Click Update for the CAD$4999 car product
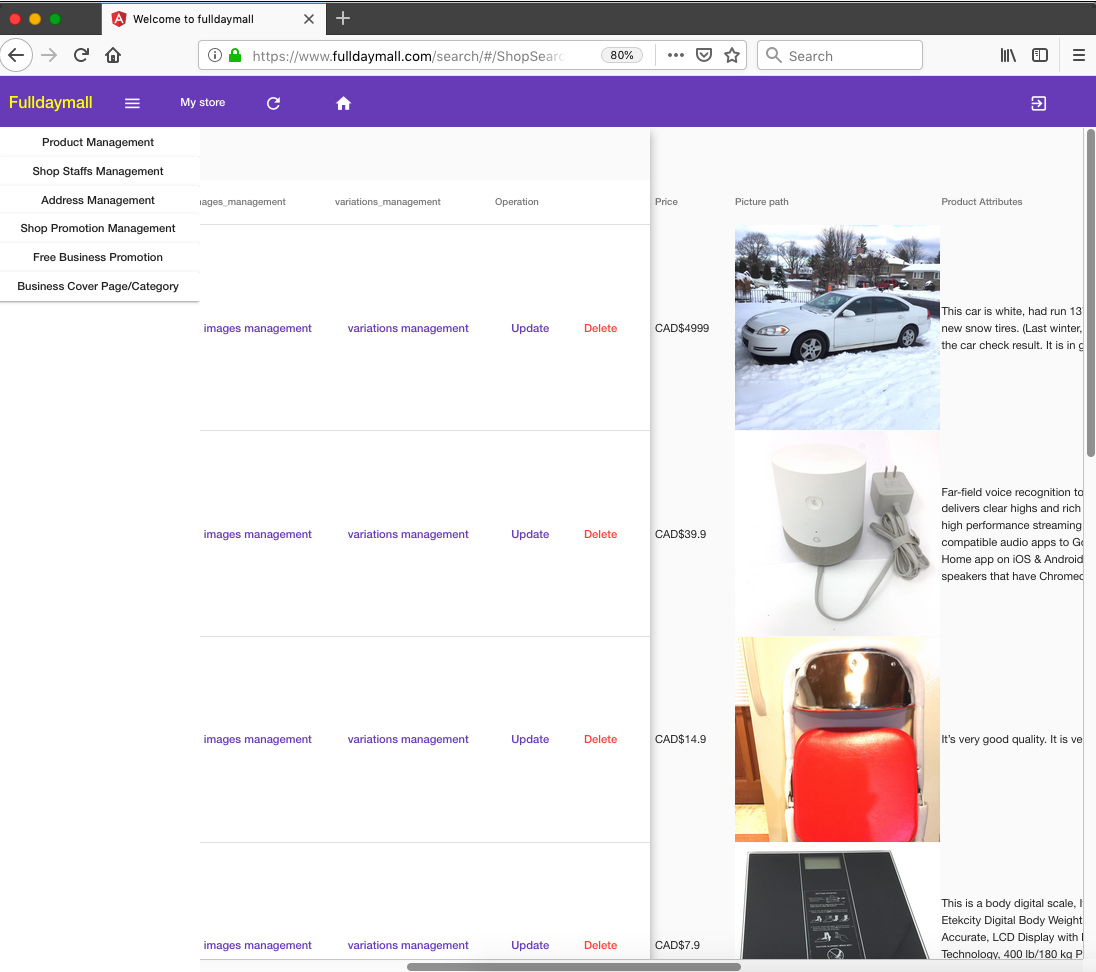This screenshot has height=972, width=1096. (530, 328)
